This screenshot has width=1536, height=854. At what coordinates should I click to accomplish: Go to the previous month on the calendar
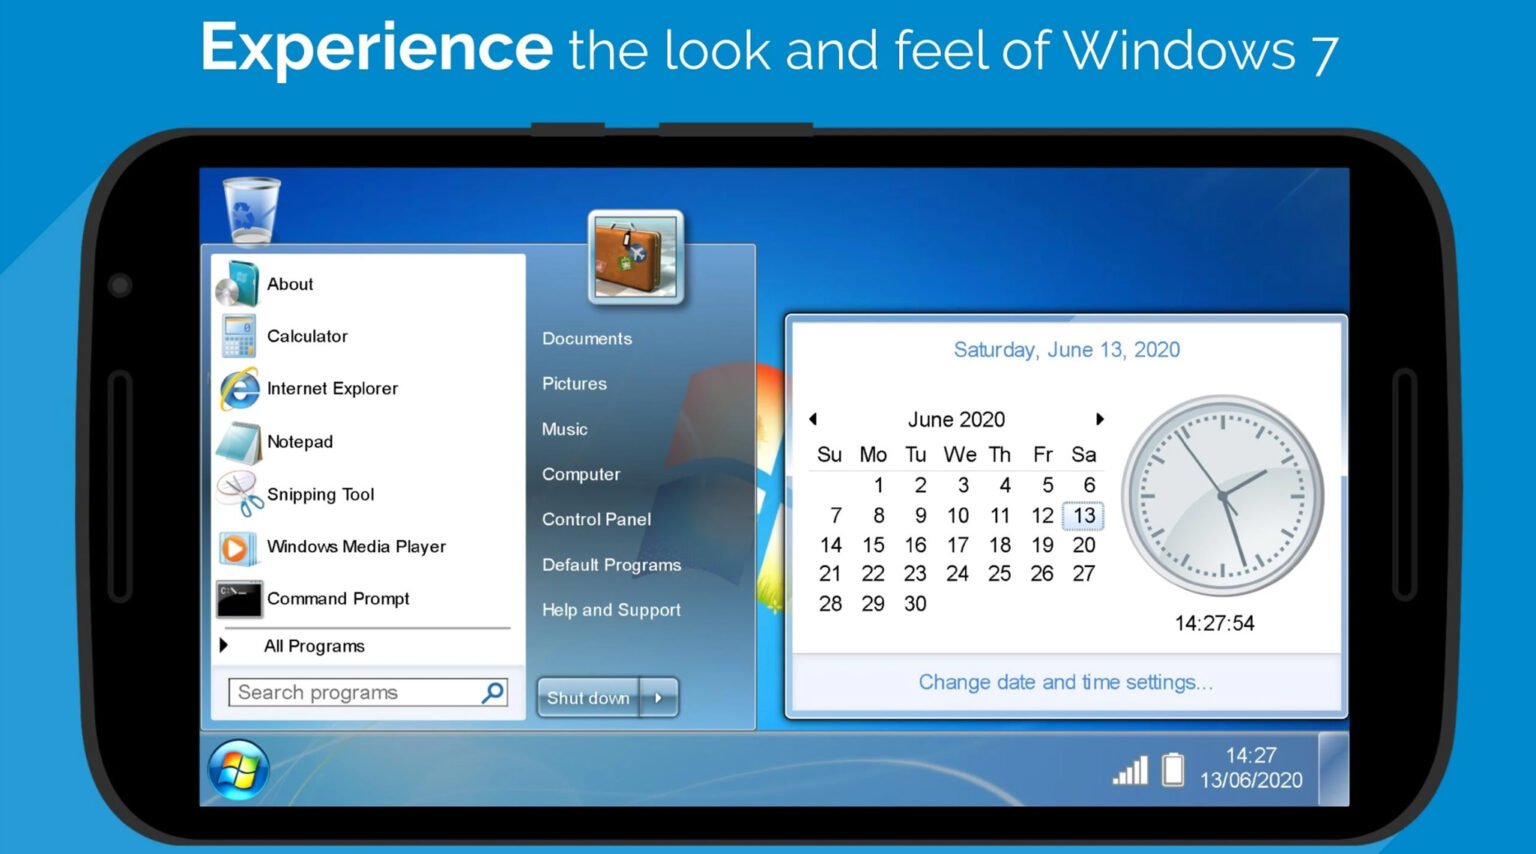click(x=813, y=419)
